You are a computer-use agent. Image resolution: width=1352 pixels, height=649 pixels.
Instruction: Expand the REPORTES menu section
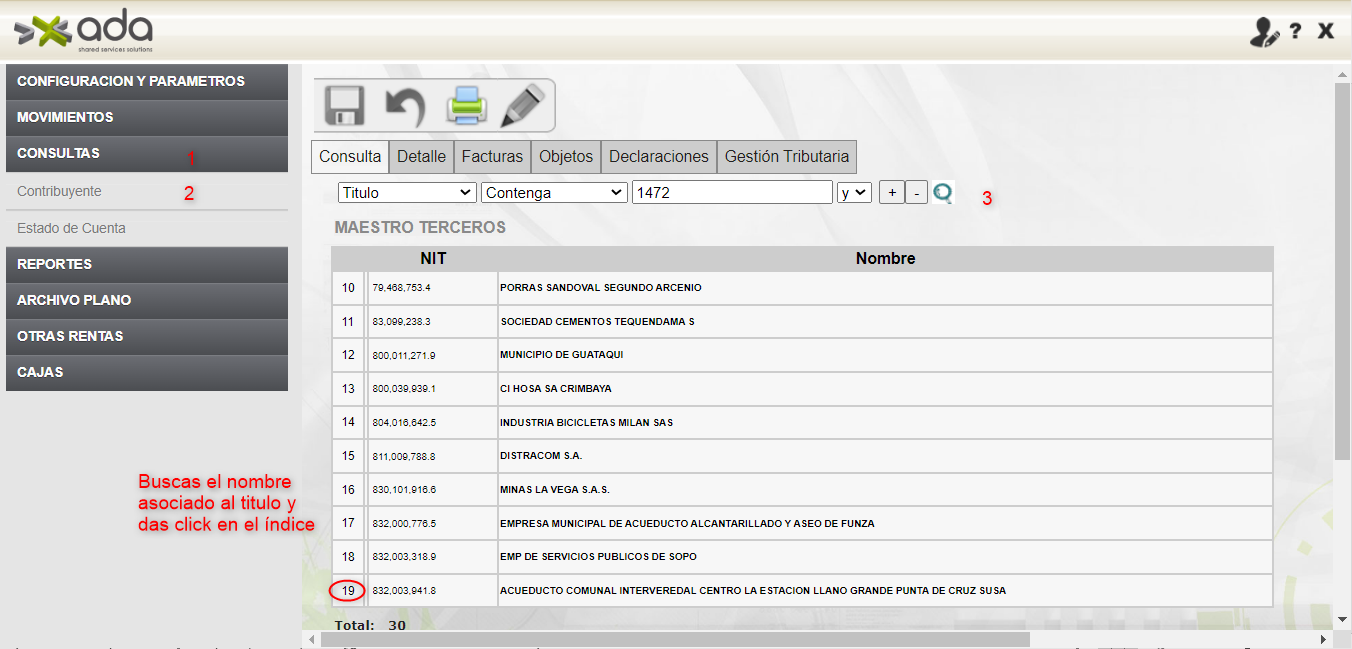147,264
